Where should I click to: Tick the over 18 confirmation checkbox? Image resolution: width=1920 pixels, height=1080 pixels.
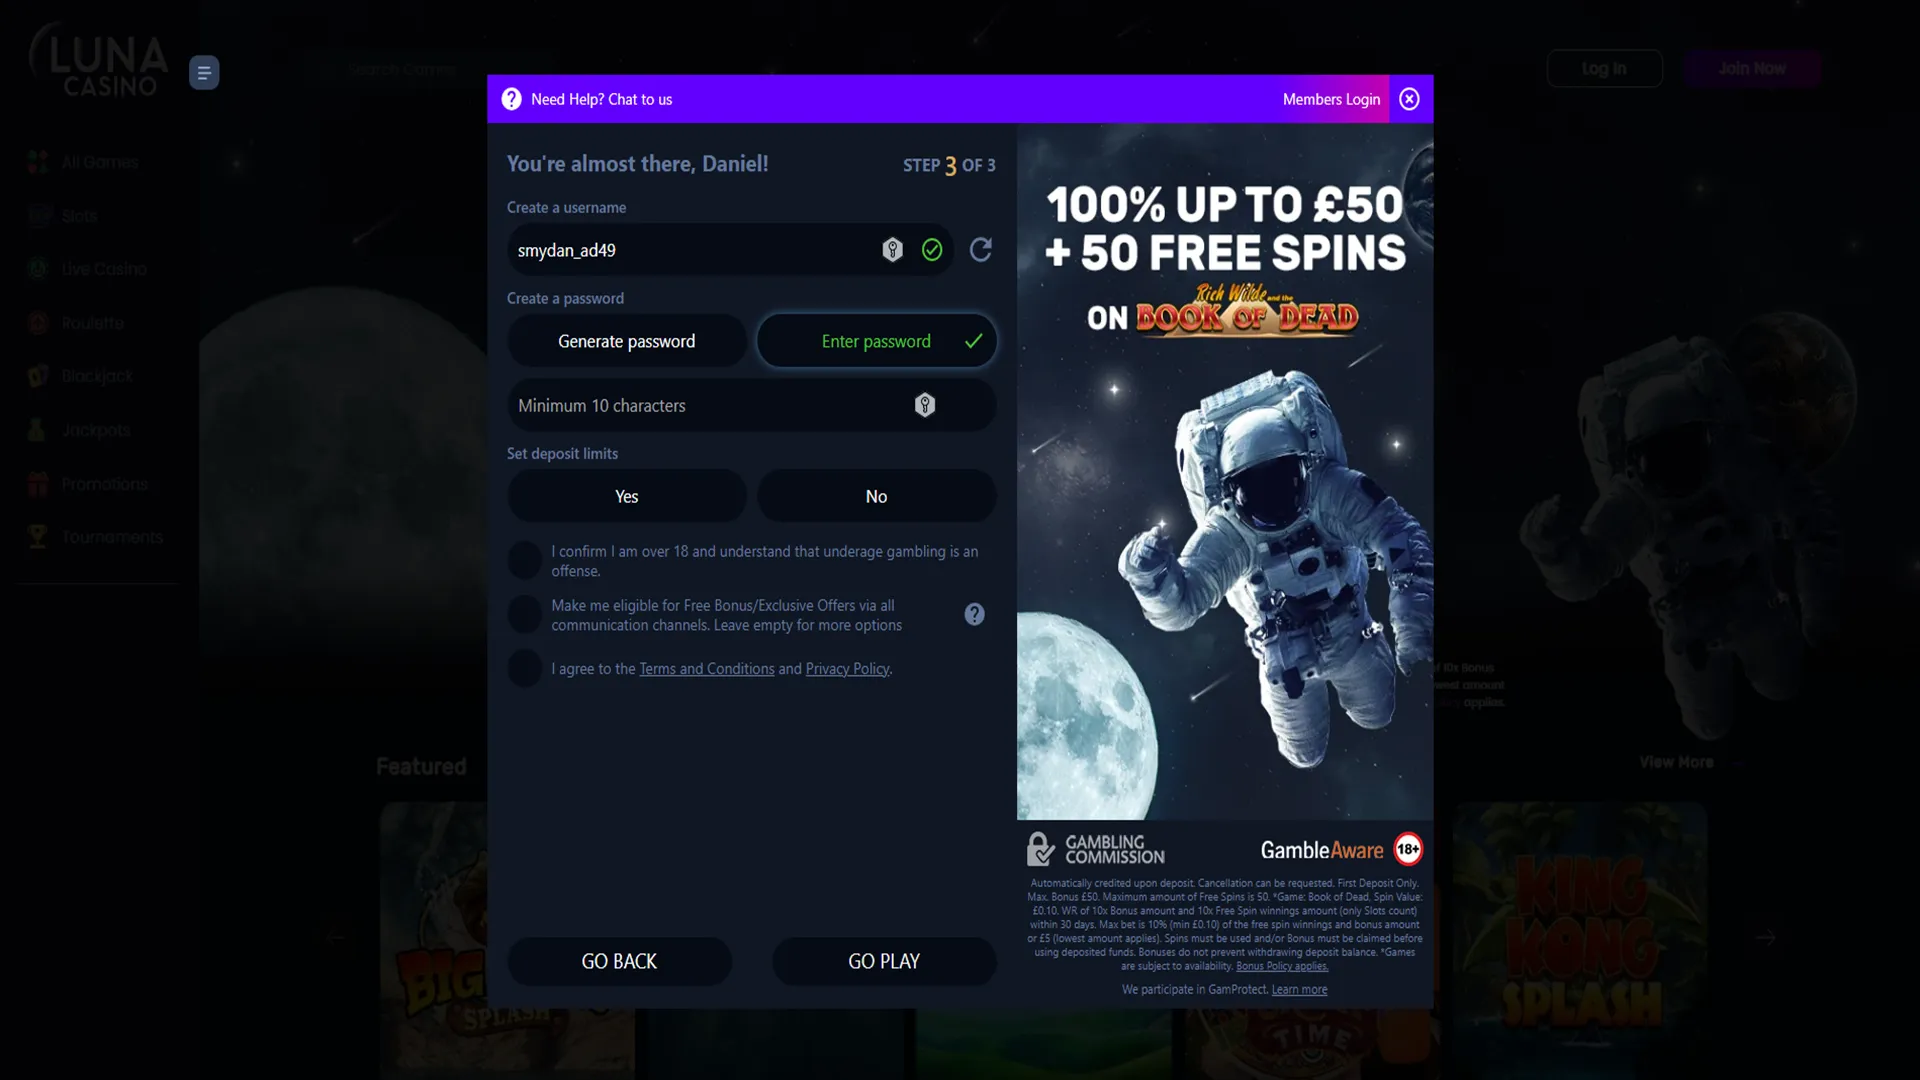click(x=525, y=560)
